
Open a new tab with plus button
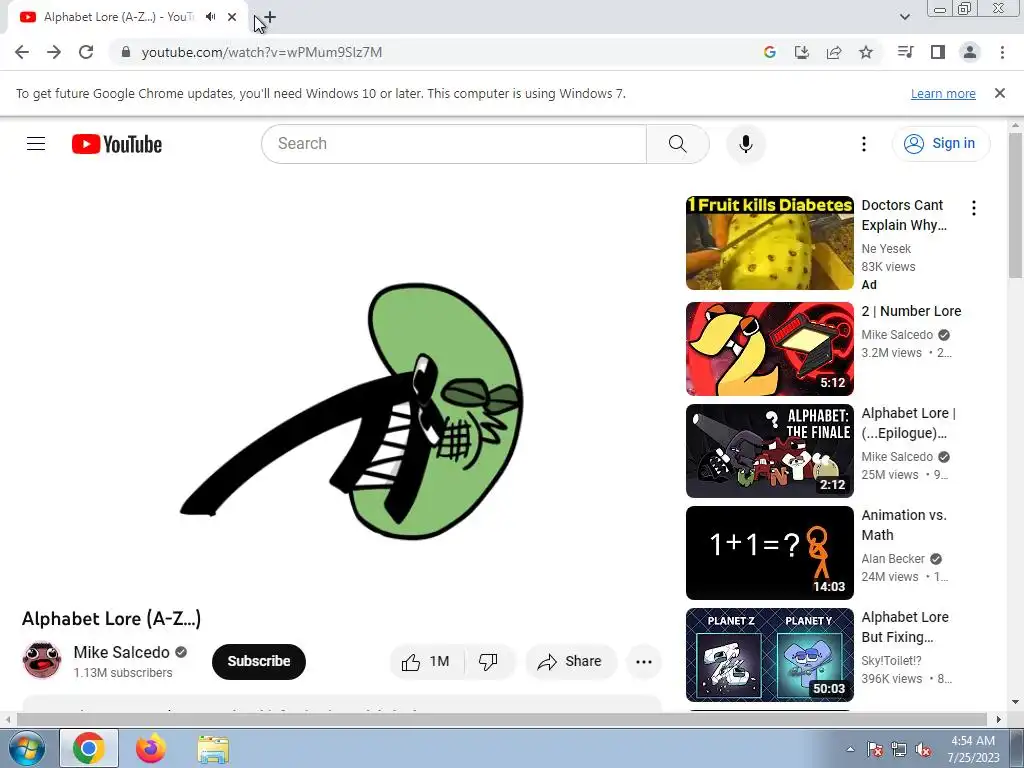click(270, 17)
